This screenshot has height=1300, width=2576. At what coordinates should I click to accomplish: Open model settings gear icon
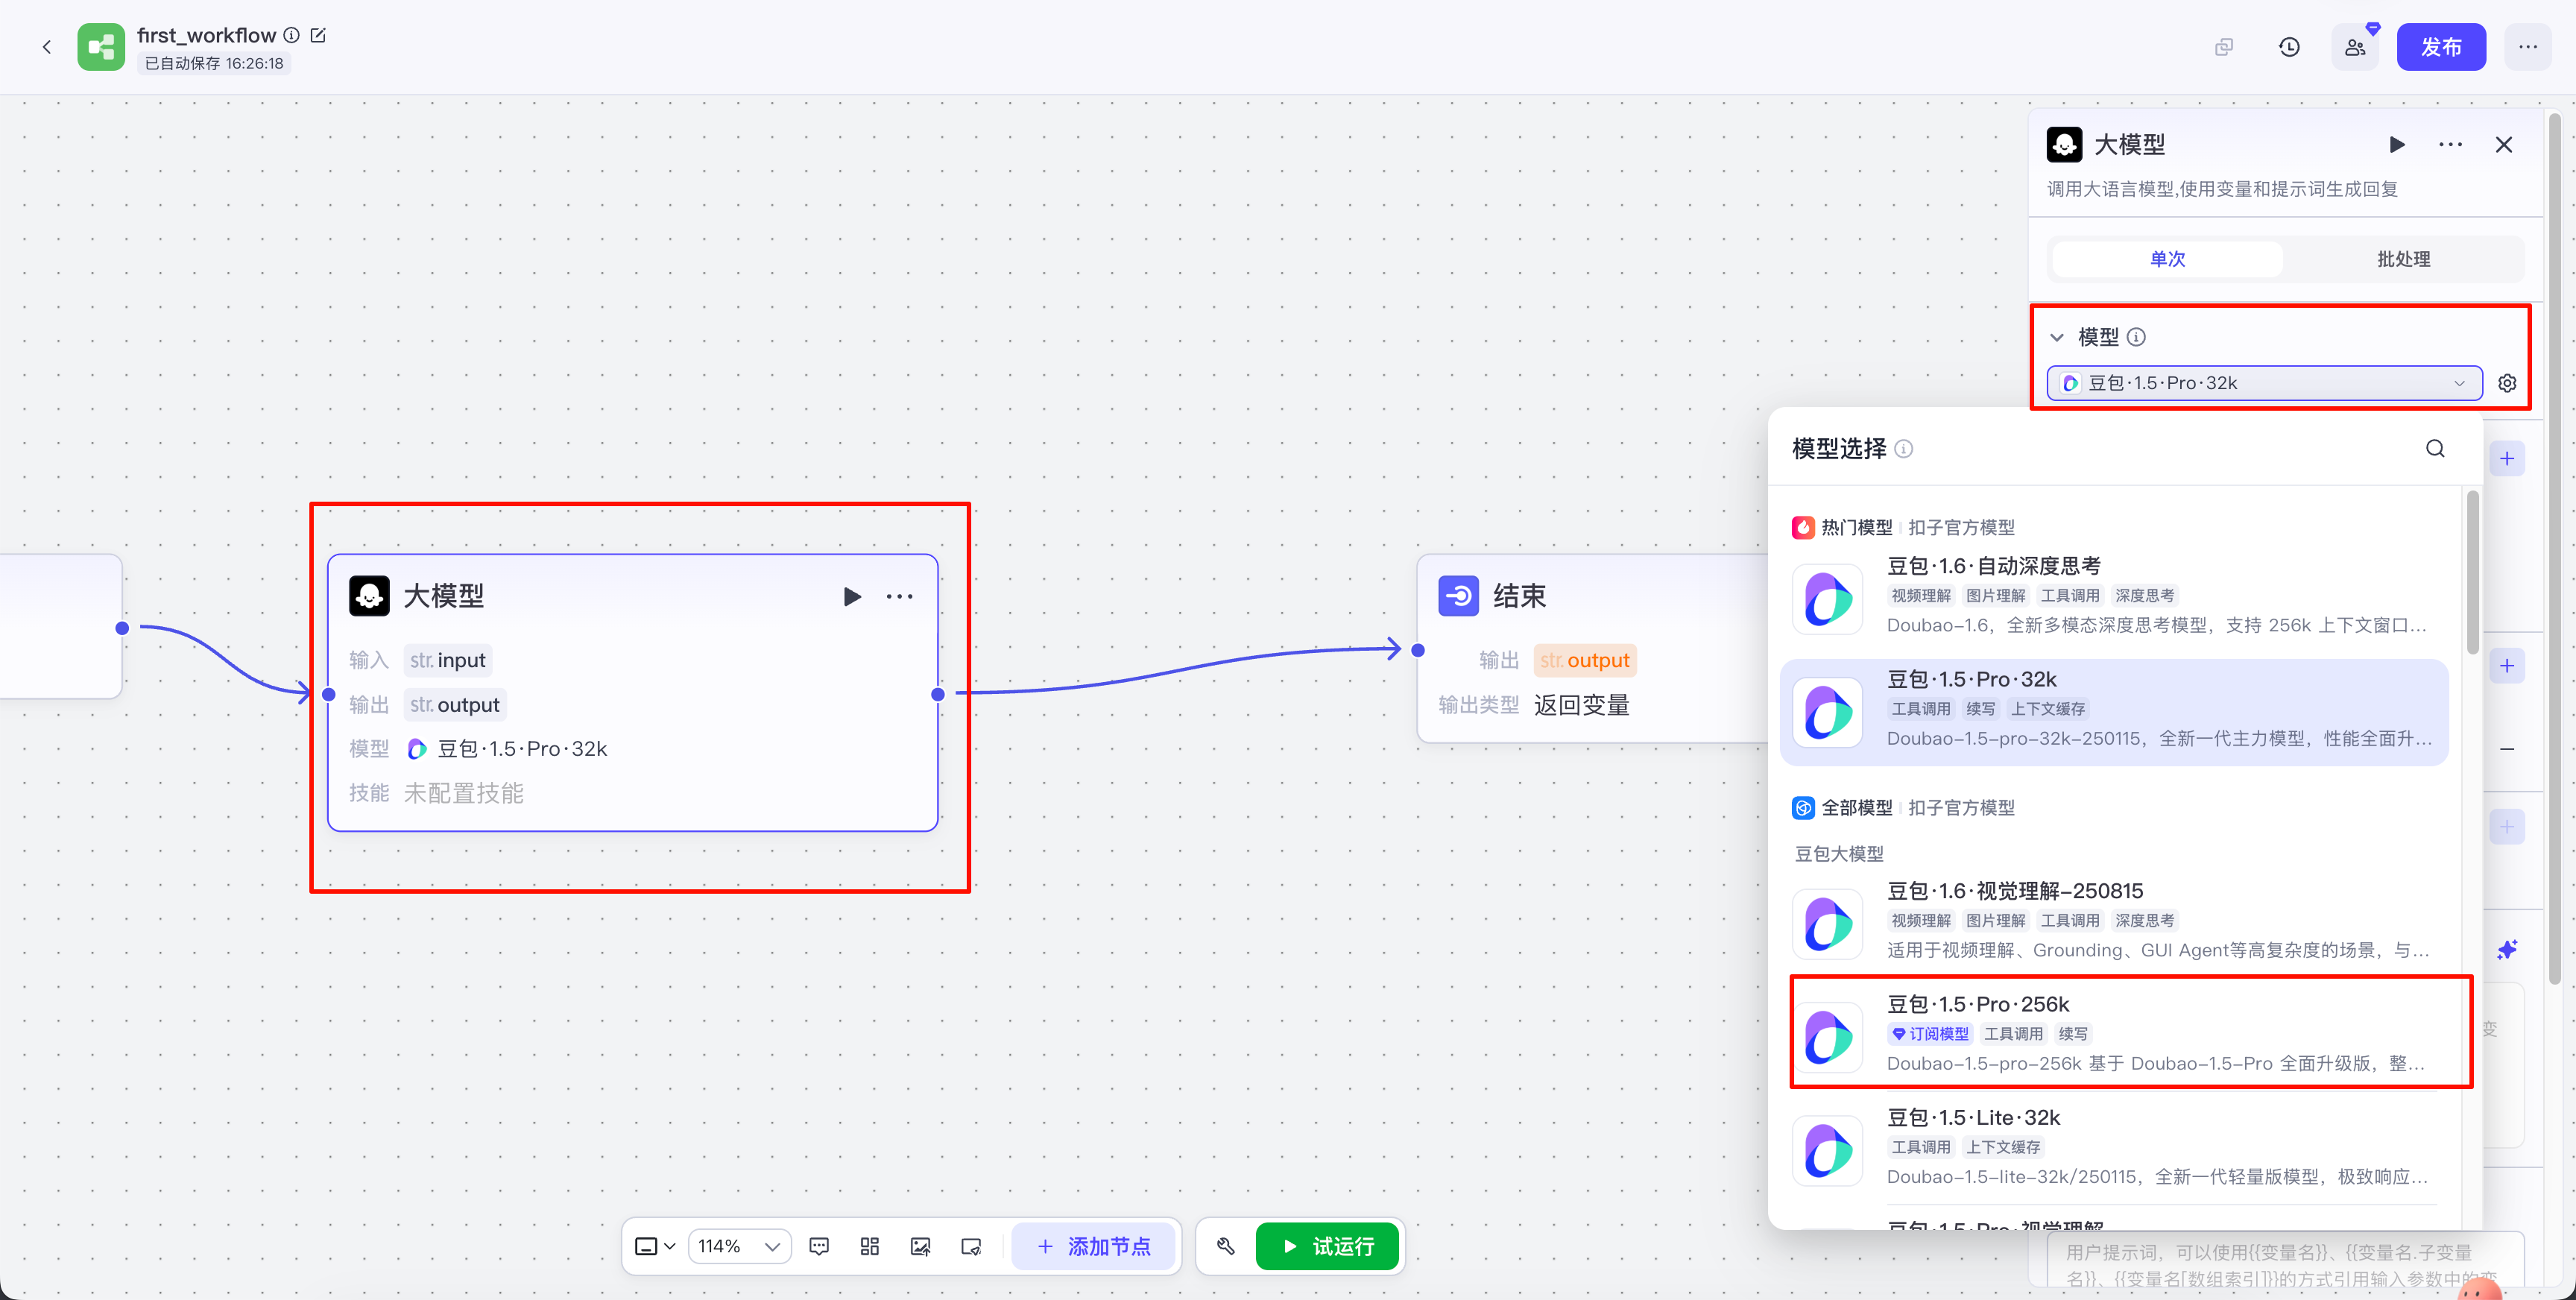coord(2507,383)
